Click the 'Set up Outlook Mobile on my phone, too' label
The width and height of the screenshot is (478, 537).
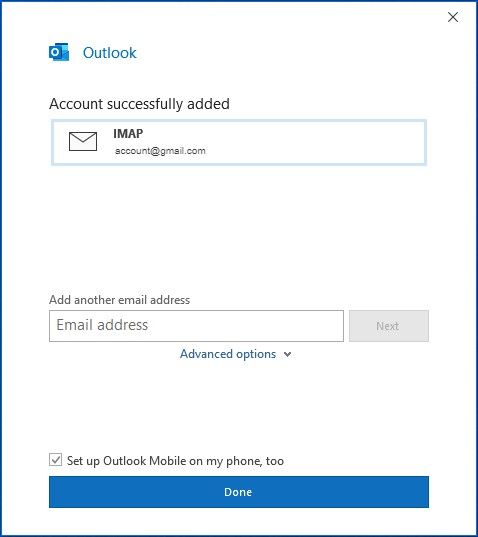point(175,461)
